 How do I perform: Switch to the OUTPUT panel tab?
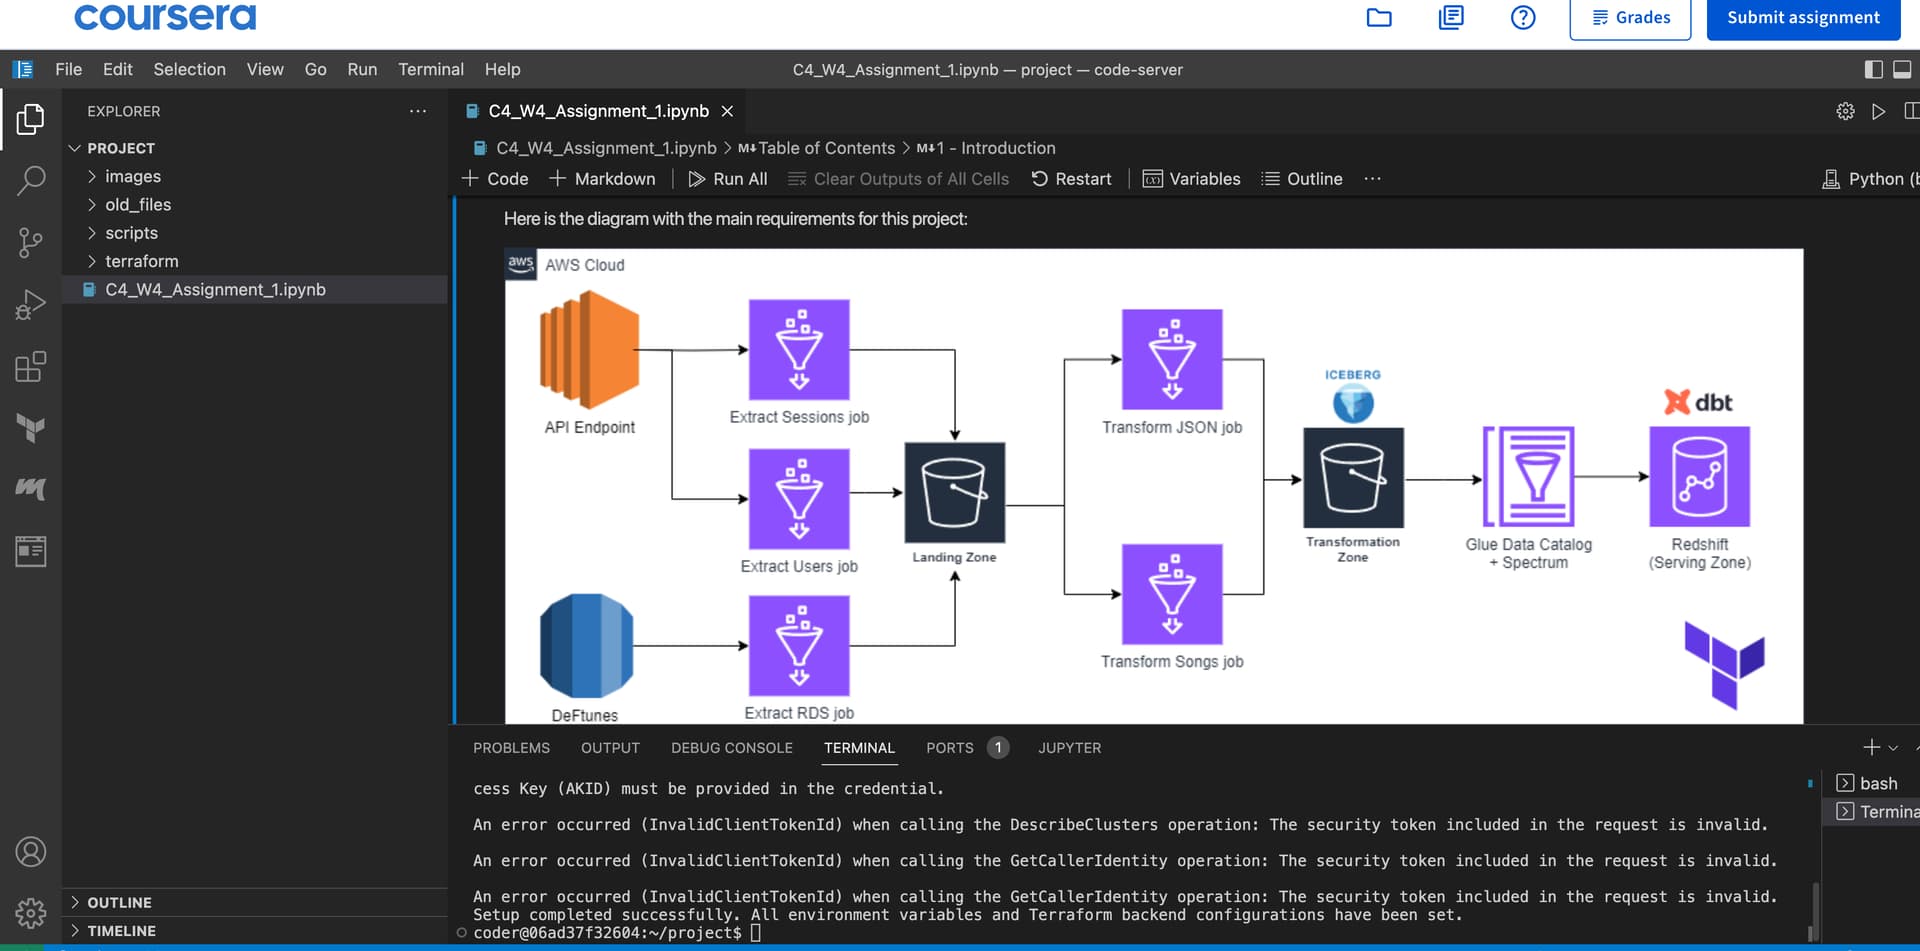pyautogui.click(x=610, y=748)
